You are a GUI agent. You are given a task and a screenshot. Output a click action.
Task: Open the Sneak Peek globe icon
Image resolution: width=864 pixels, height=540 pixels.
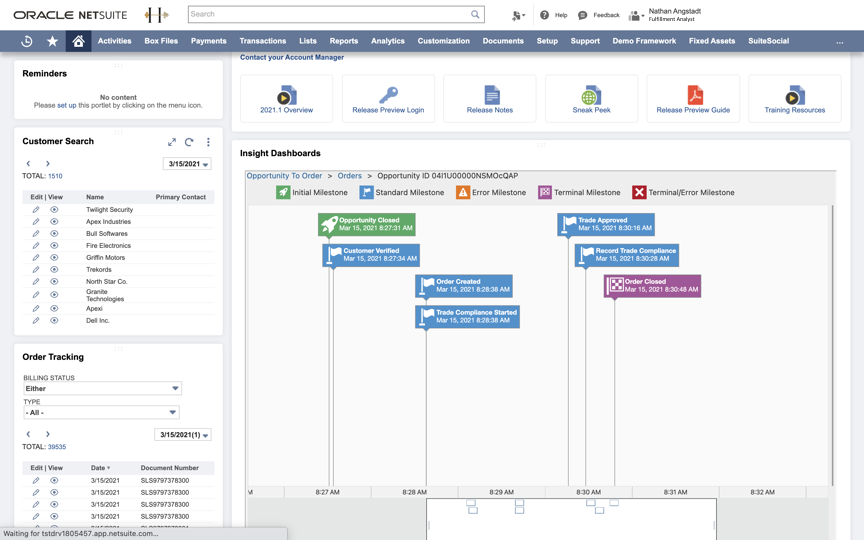click(x=591, y=95)
